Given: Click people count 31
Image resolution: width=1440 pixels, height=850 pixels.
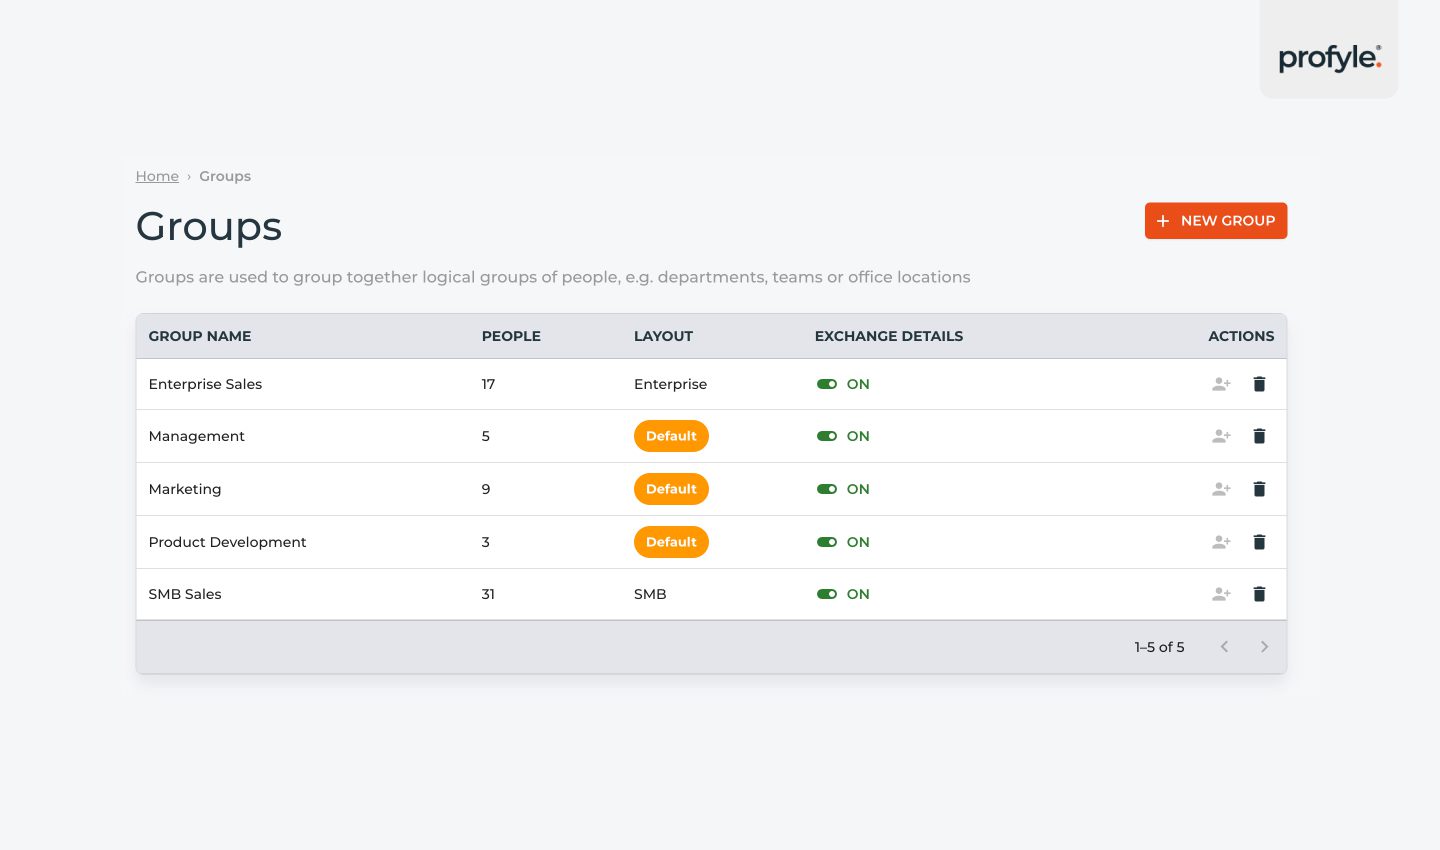Looking at the screenshot, I should click(488, 594).
